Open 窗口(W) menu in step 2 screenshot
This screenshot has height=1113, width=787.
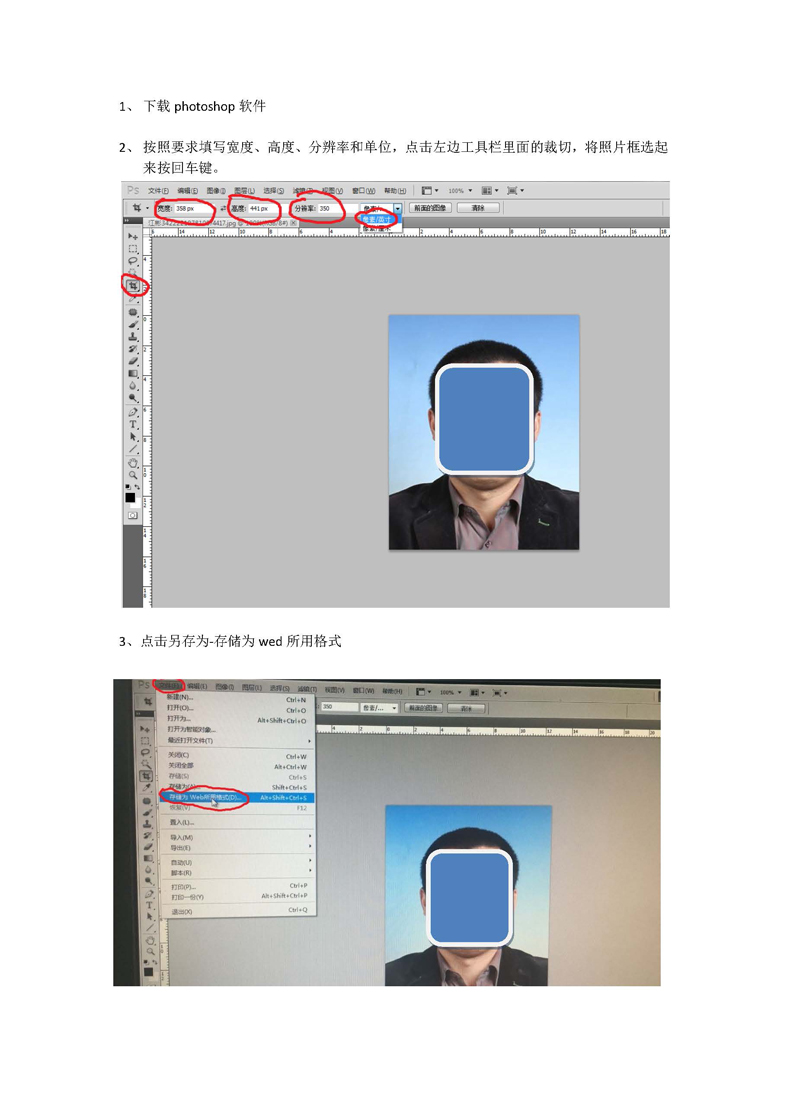coord(363,190)
